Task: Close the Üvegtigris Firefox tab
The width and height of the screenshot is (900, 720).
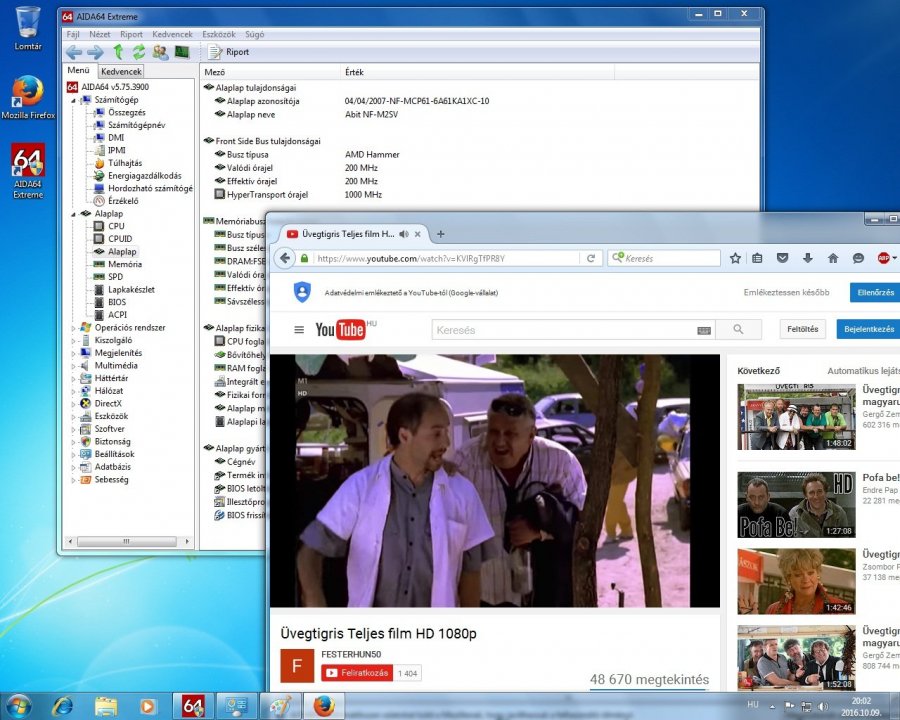Action: click(x=418, y=234)
